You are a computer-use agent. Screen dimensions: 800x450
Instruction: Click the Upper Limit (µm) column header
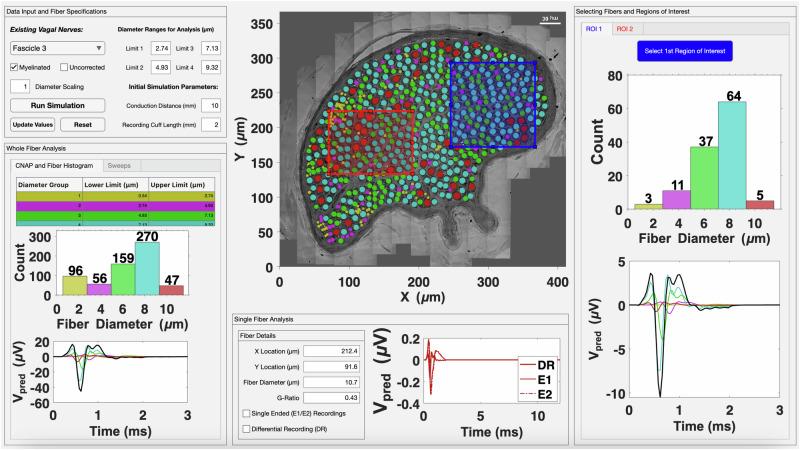click(x=182, y=185)
